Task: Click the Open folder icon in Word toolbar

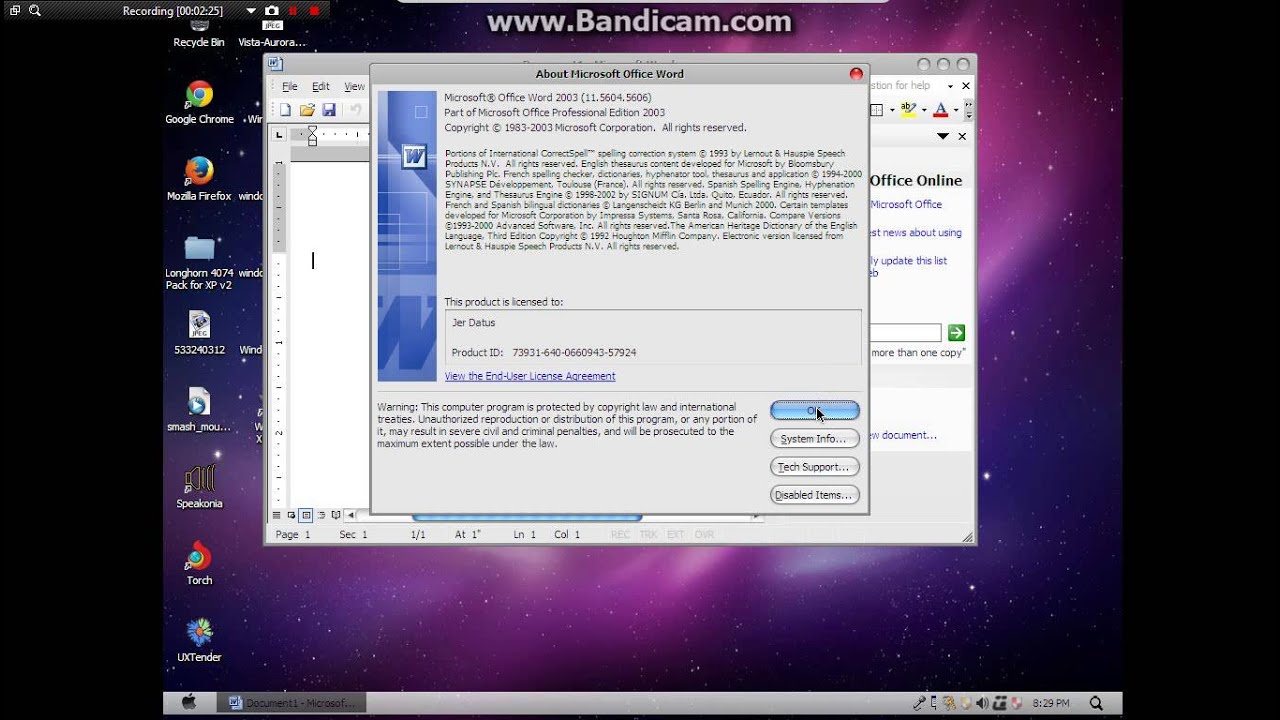Action: 307,110
